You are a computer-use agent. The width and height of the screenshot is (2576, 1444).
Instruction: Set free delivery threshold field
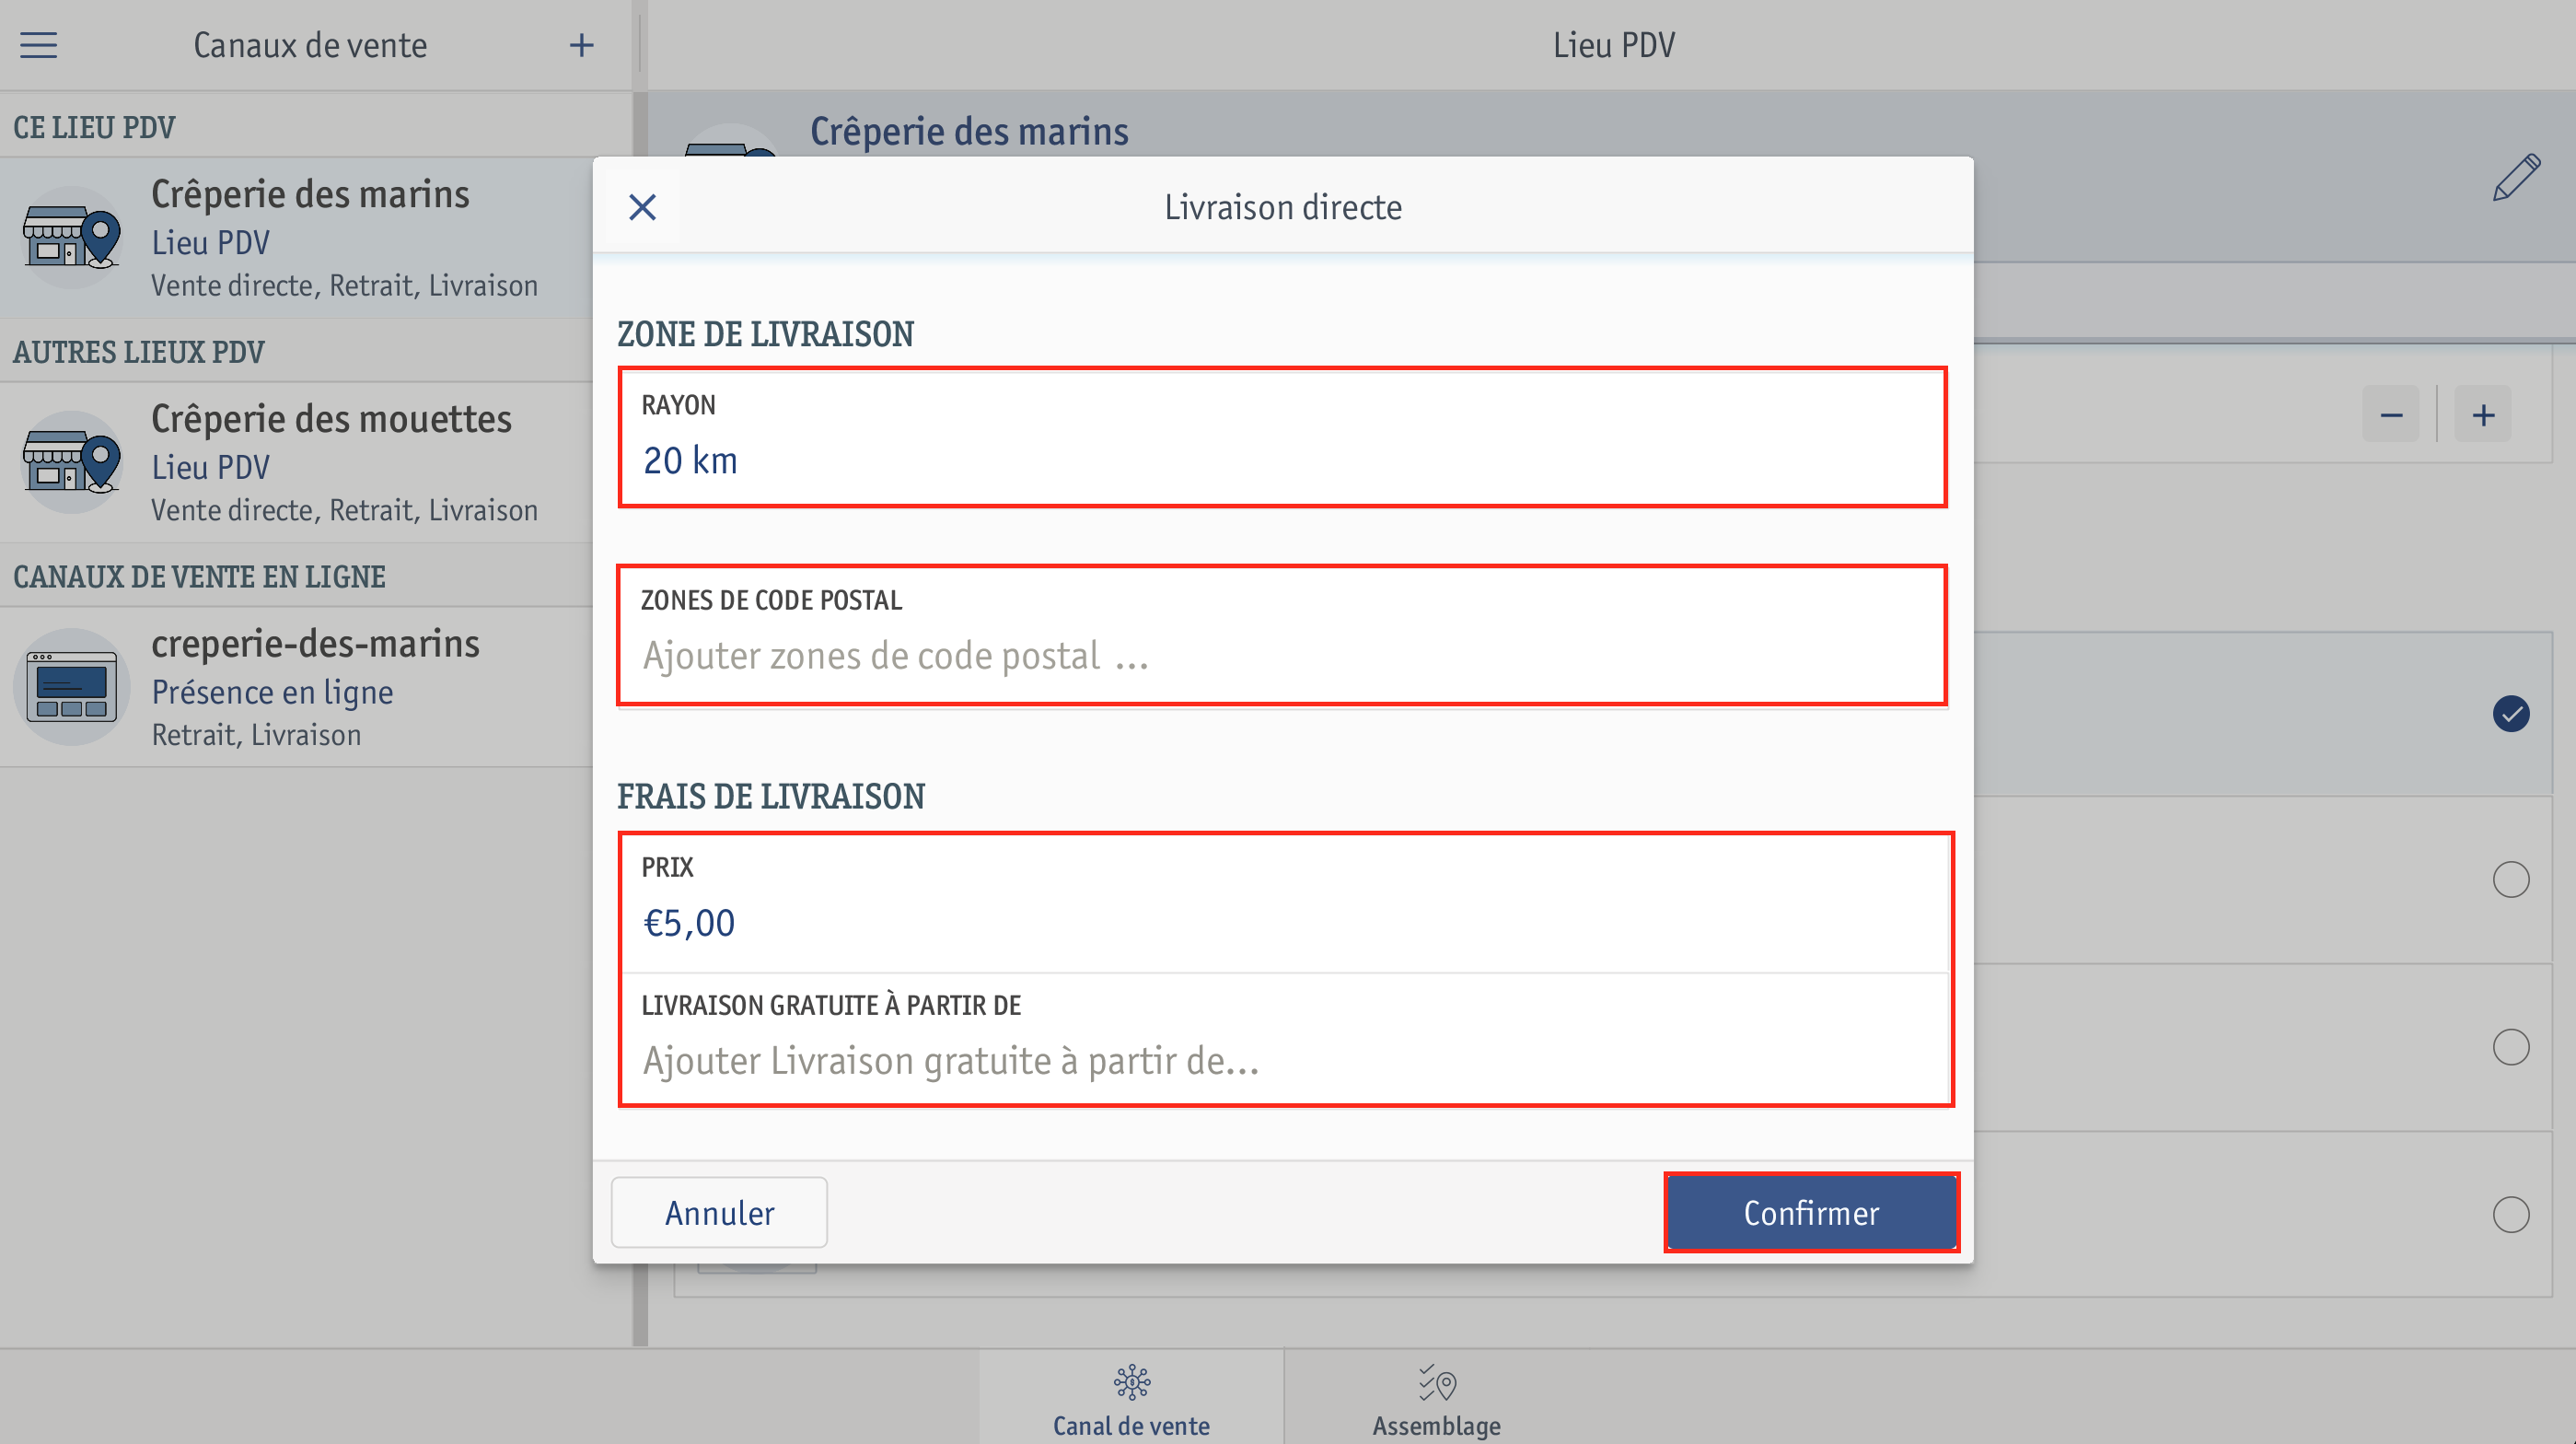coord(1286,1040)
